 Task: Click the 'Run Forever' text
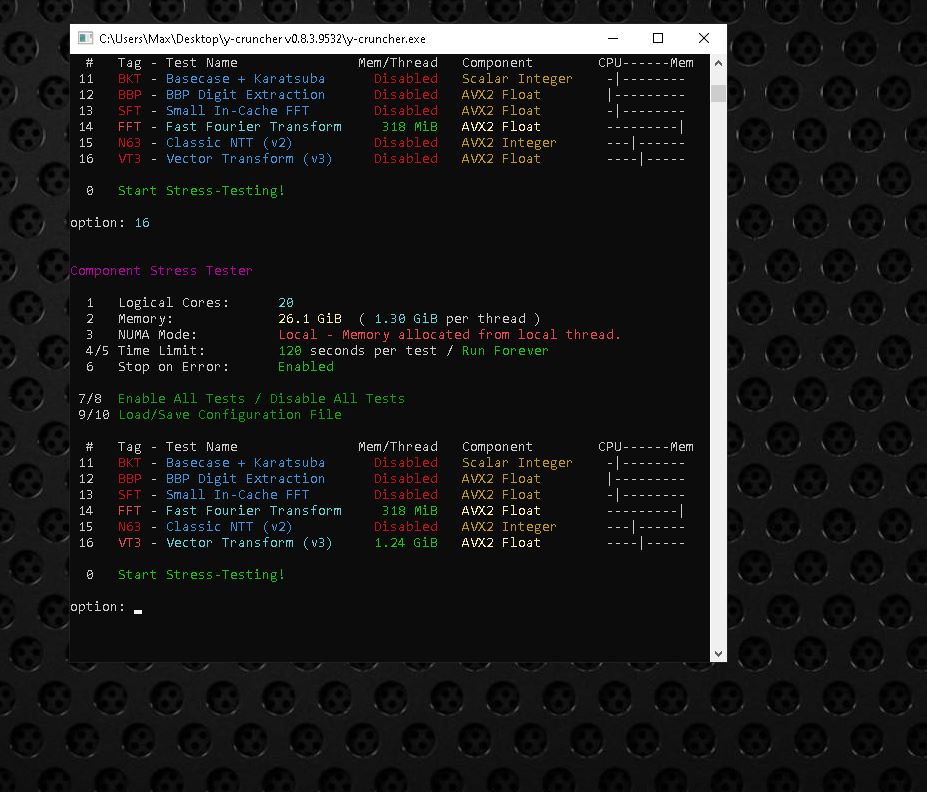505,350
